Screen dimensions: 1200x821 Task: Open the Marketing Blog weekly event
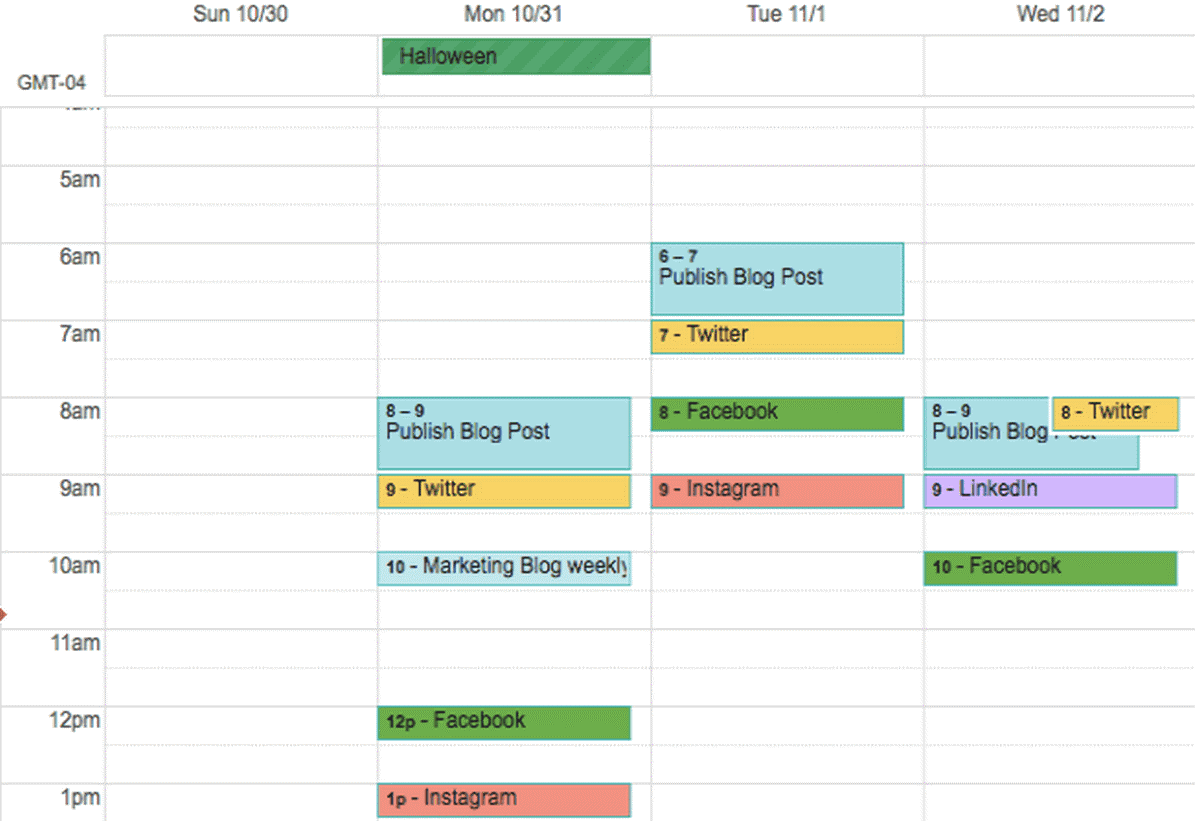coord(504,567)
